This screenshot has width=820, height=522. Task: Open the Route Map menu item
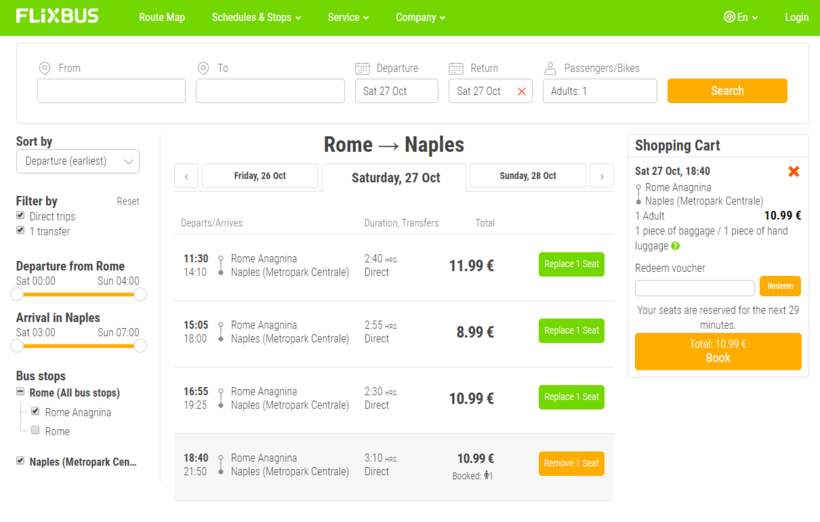[161, 17]
